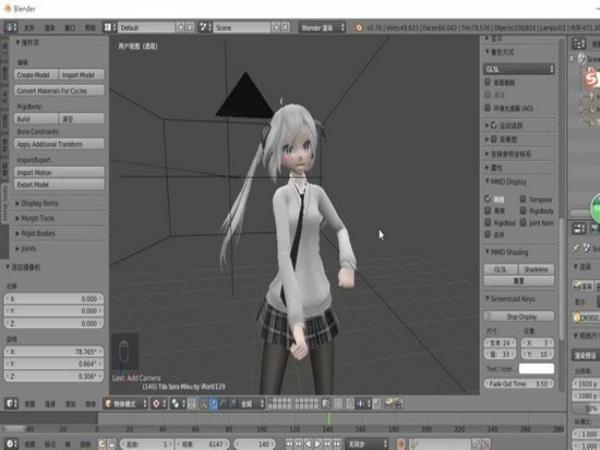
Task: Open the object interaction mode dropdown
Action: coord(126,404)
